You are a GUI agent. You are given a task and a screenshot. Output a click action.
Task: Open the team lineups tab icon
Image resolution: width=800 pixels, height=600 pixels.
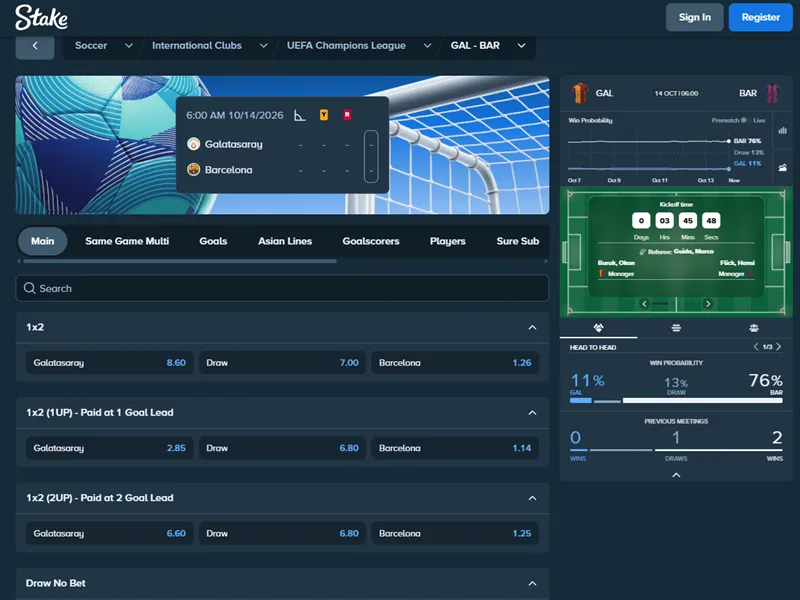point(754,328)
